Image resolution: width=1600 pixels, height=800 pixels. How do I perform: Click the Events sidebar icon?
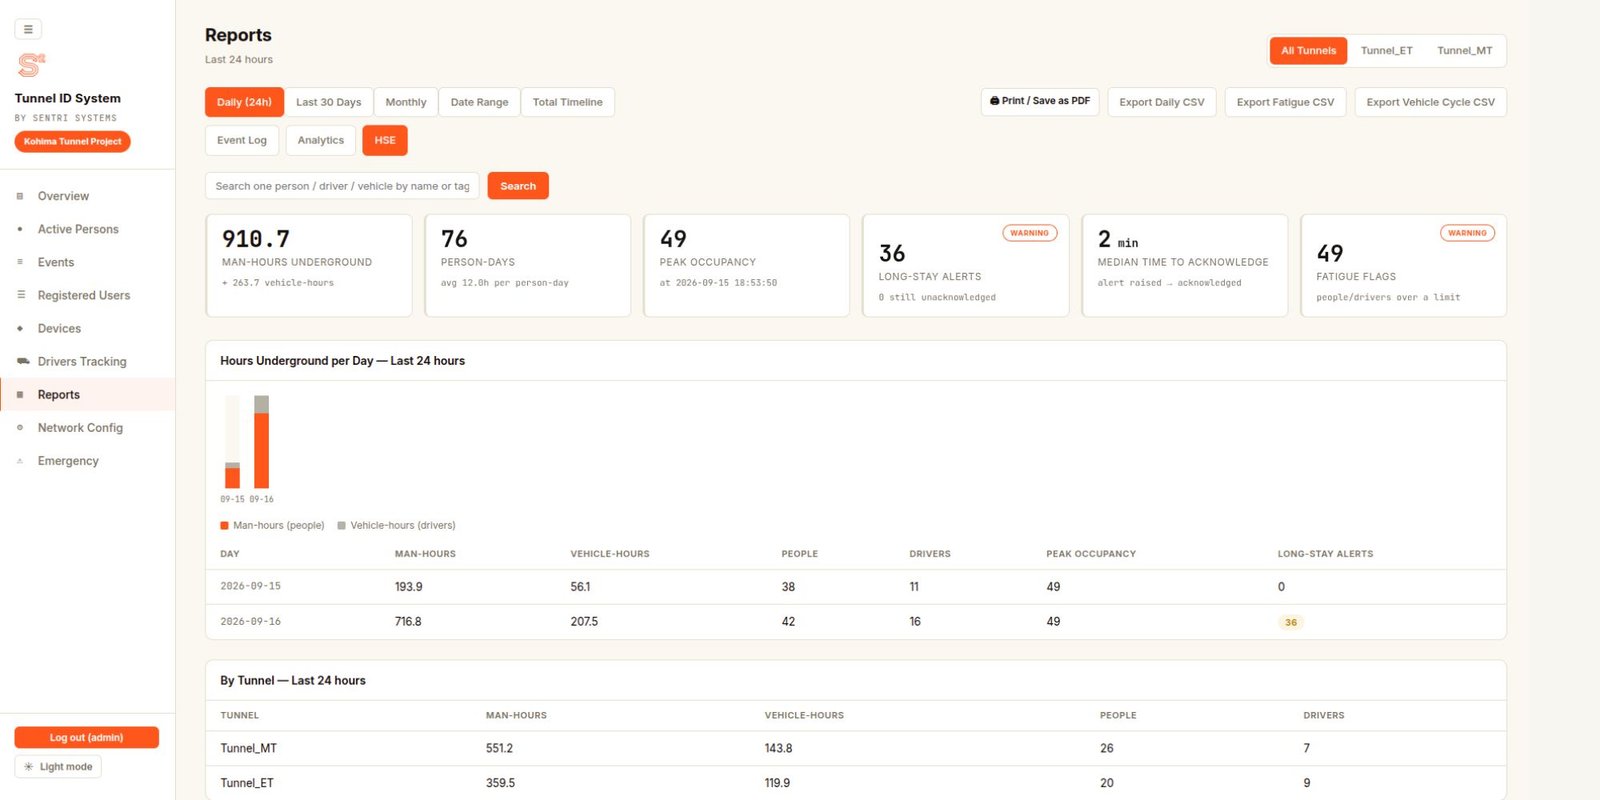pyautogui.click(x=20, y=262)
